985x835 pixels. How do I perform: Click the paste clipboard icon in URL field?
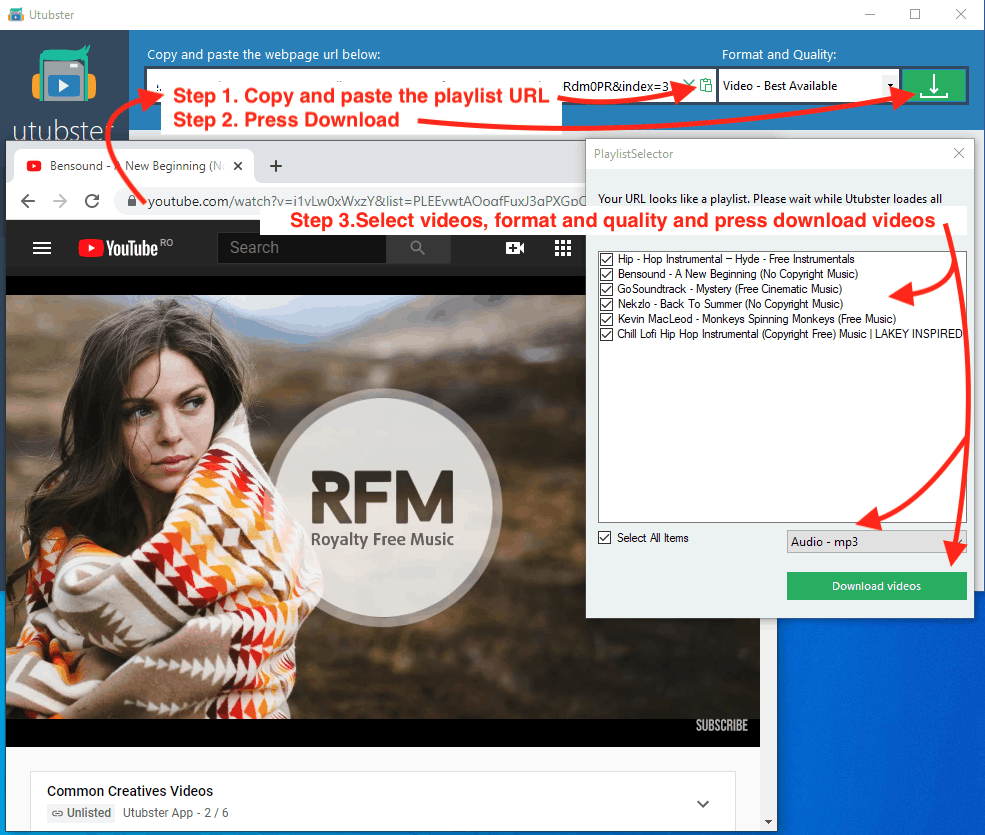tap(706, 85)
